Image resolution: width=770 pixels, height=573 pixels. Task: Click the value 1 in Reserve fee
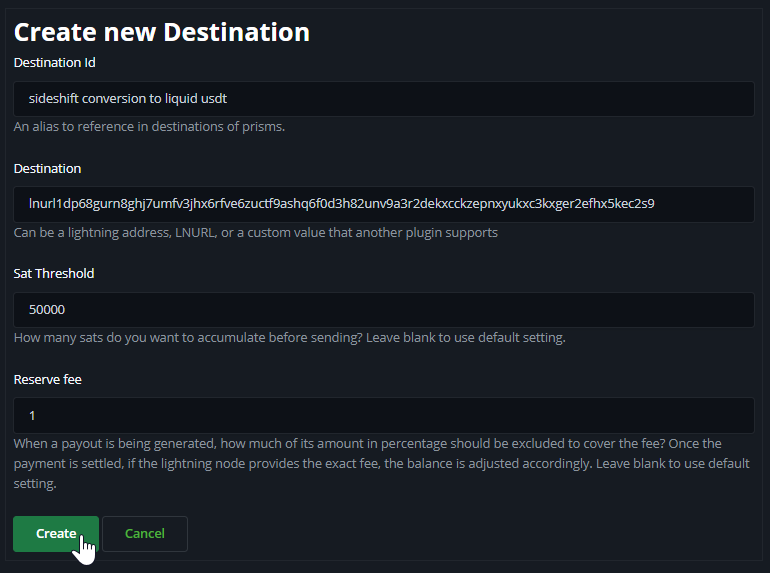click(x=32, y=416)
